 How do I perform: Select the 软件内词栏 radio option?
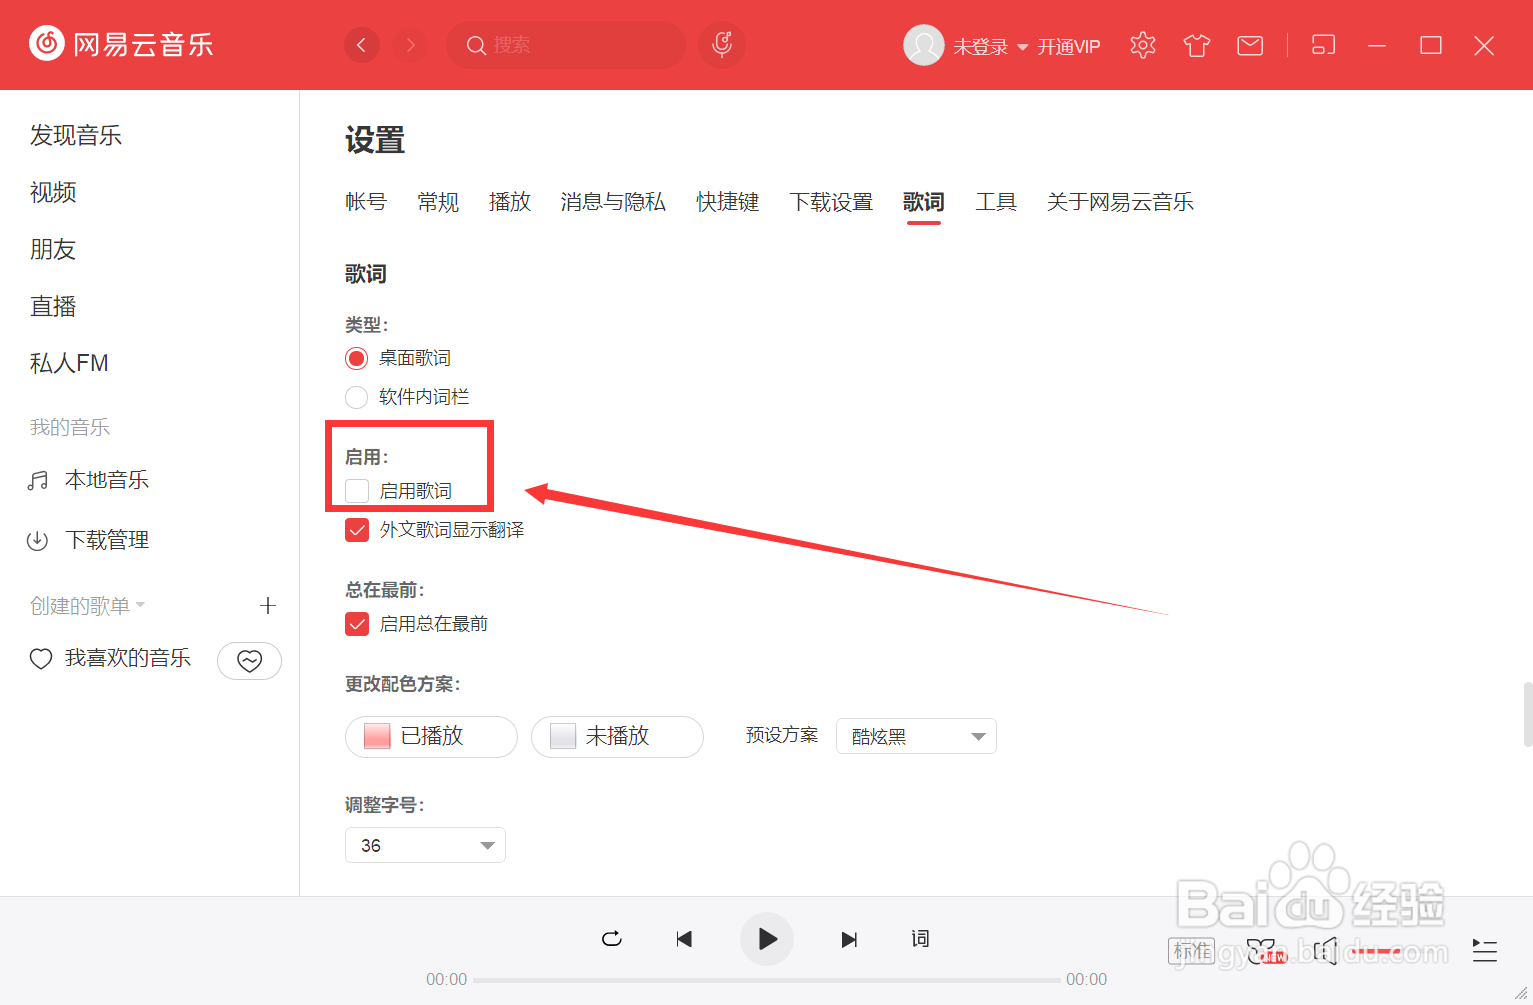coord(356,397)
